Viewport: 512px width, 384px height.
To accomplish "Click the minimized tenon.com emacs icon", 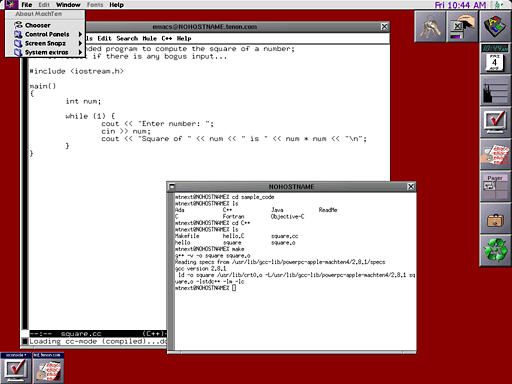I will click(48, 368).
